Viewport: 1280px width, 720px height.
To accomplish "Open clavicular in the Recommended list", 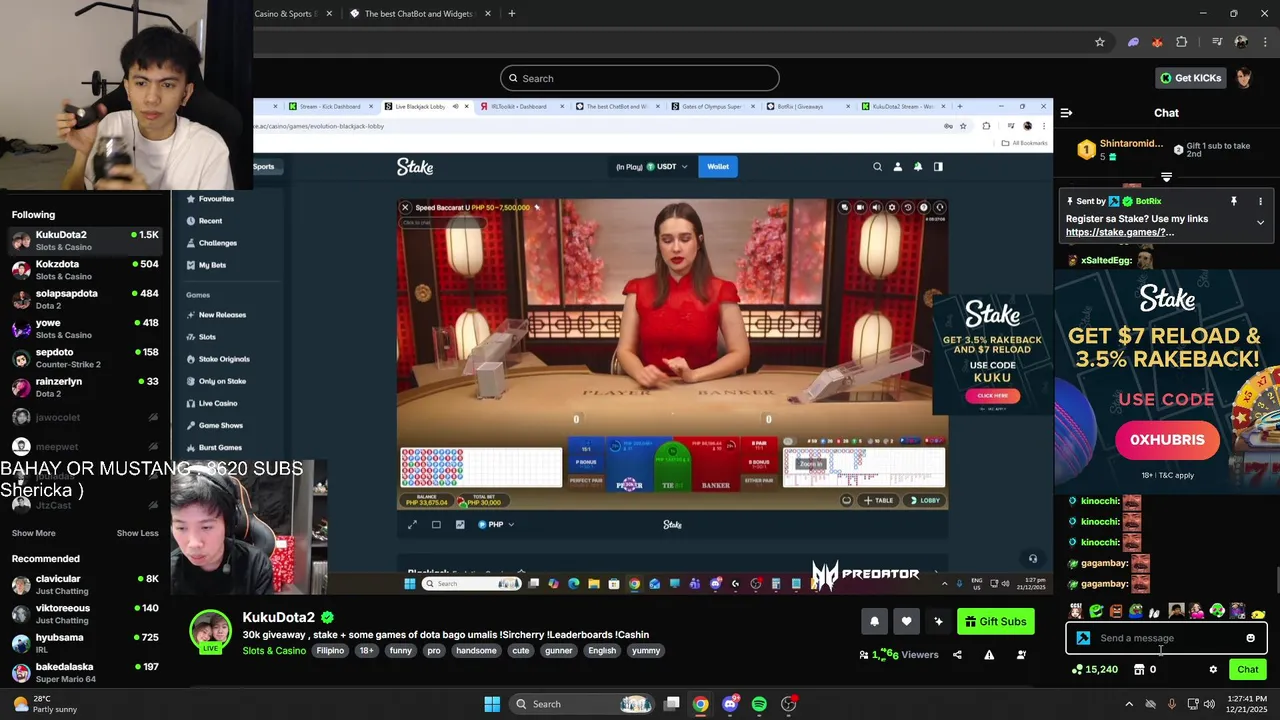I will coord(85,584).
